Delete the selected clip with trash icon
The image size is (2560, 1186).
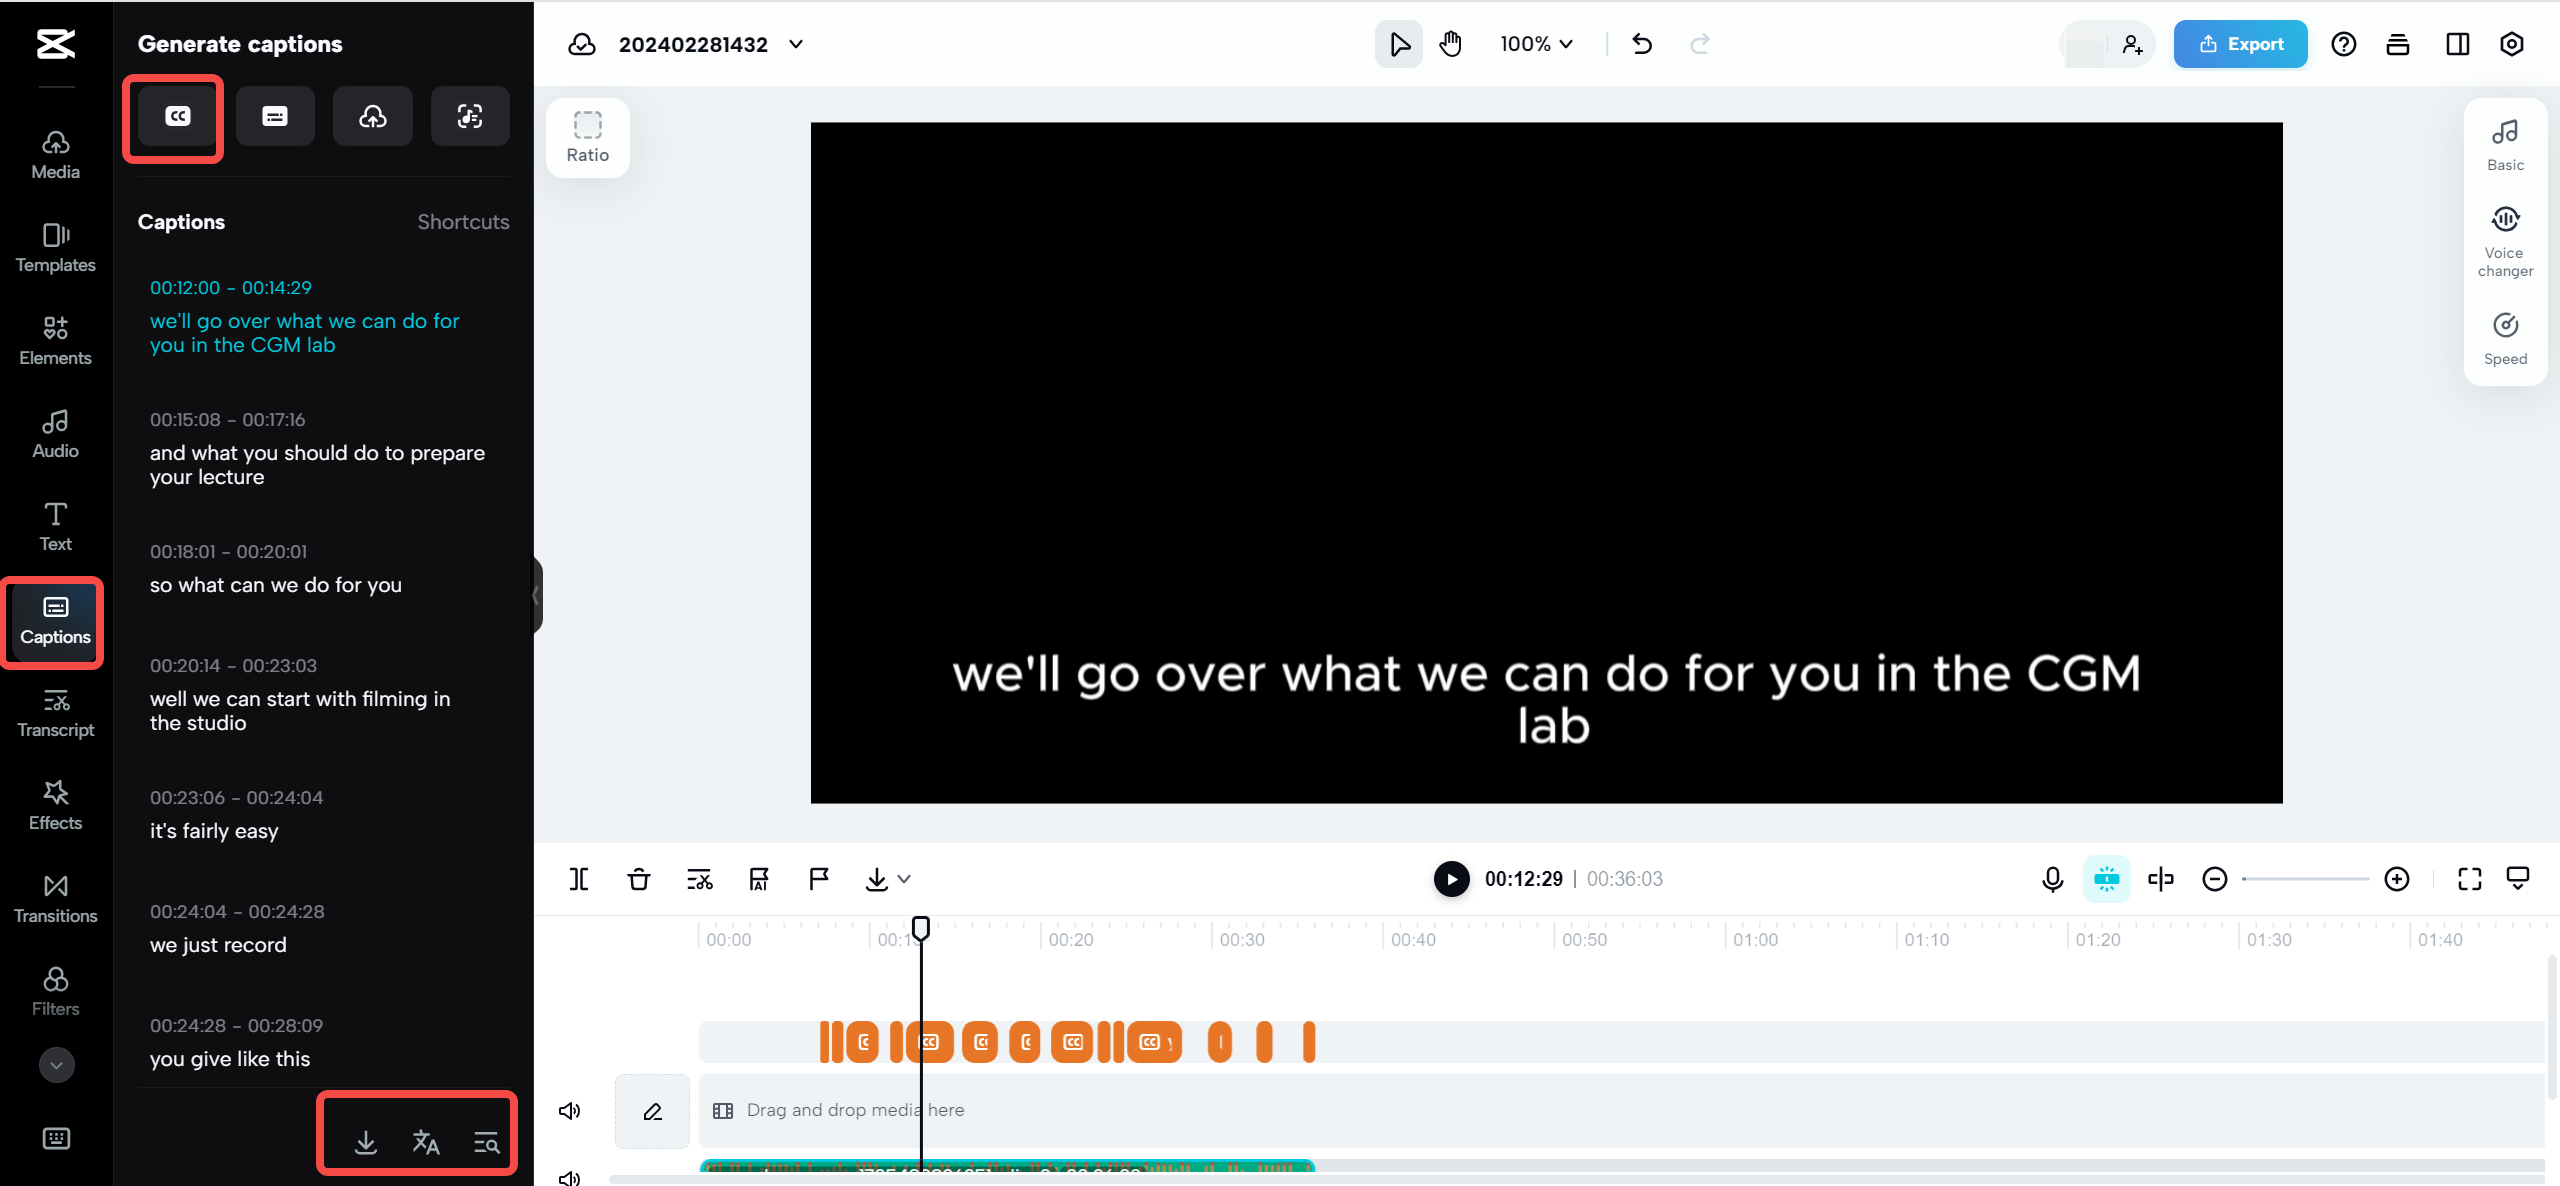pos(638,879)
